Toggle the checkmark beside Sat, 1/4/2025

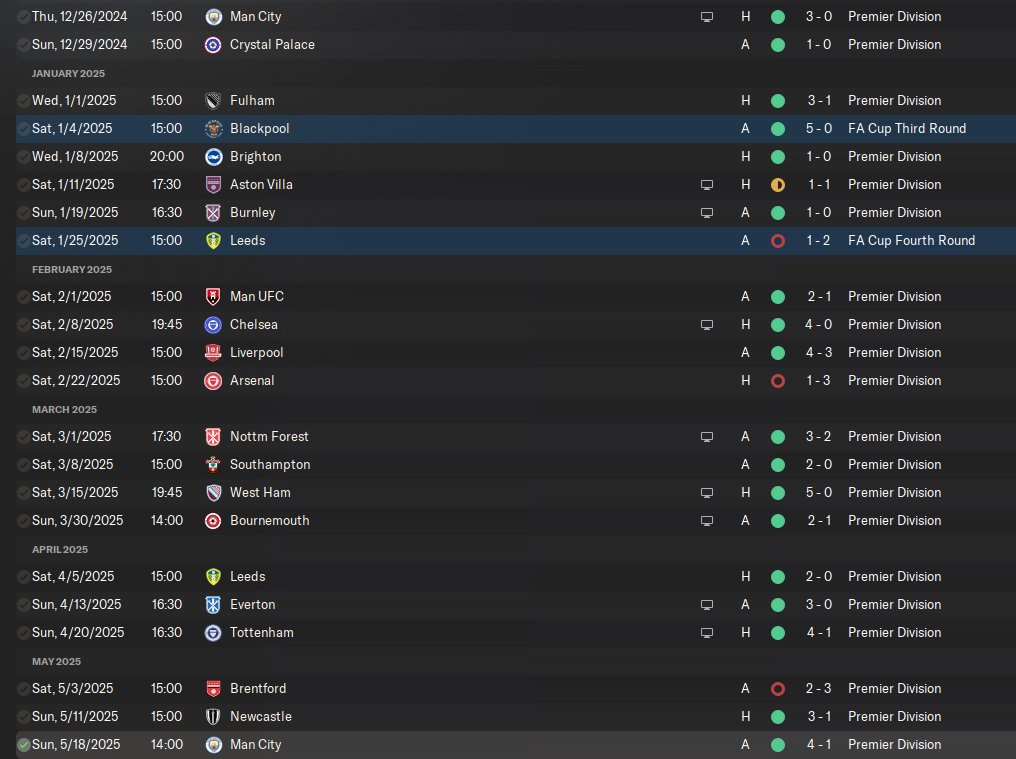[x=23, y=129]
